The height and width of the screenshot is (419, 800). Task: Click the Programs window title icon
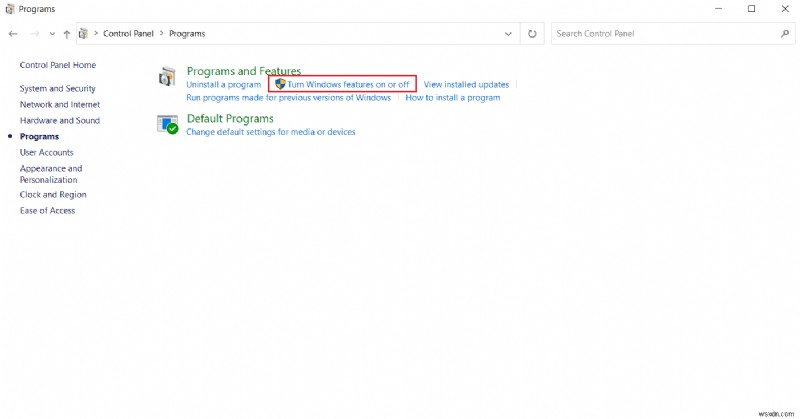(10, 9)
